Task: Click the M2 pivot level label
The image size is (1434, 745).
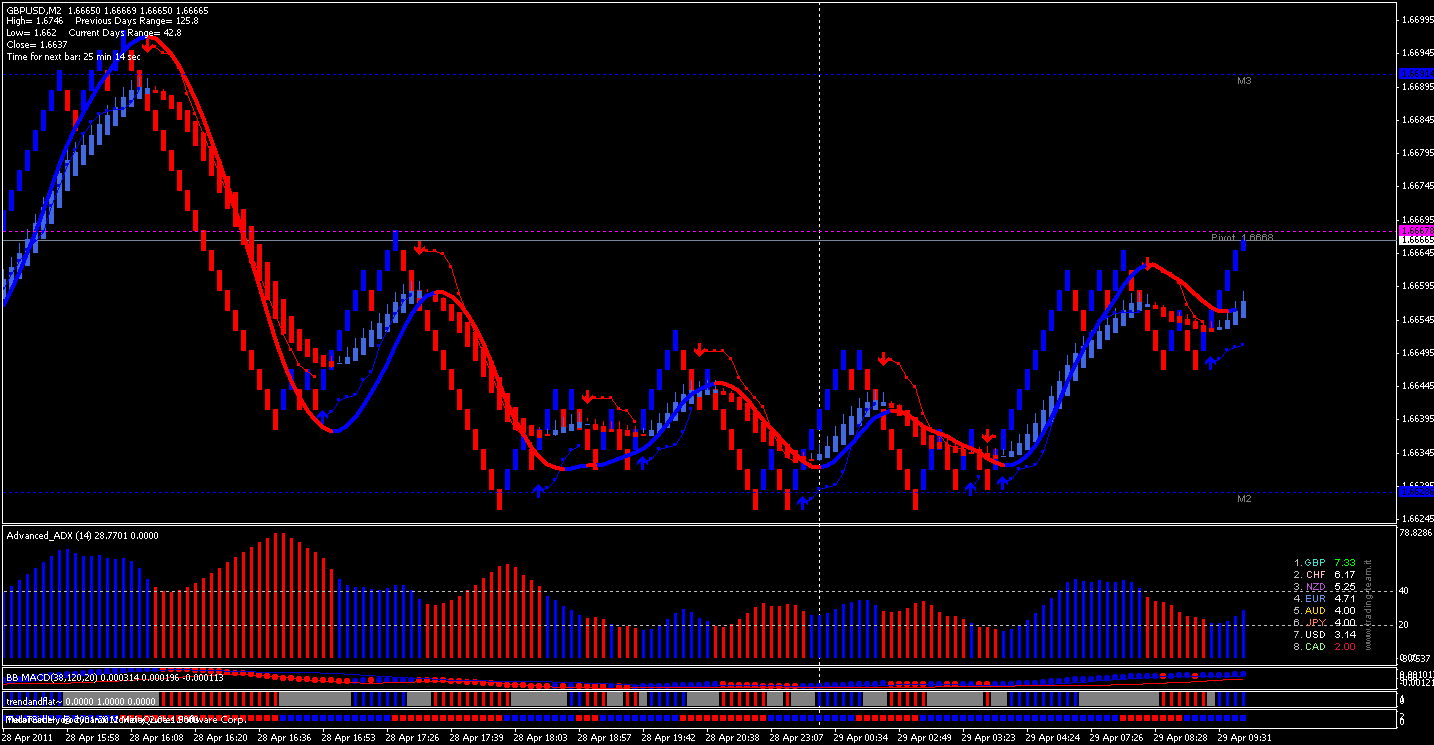Action: tap(1244, 498)
